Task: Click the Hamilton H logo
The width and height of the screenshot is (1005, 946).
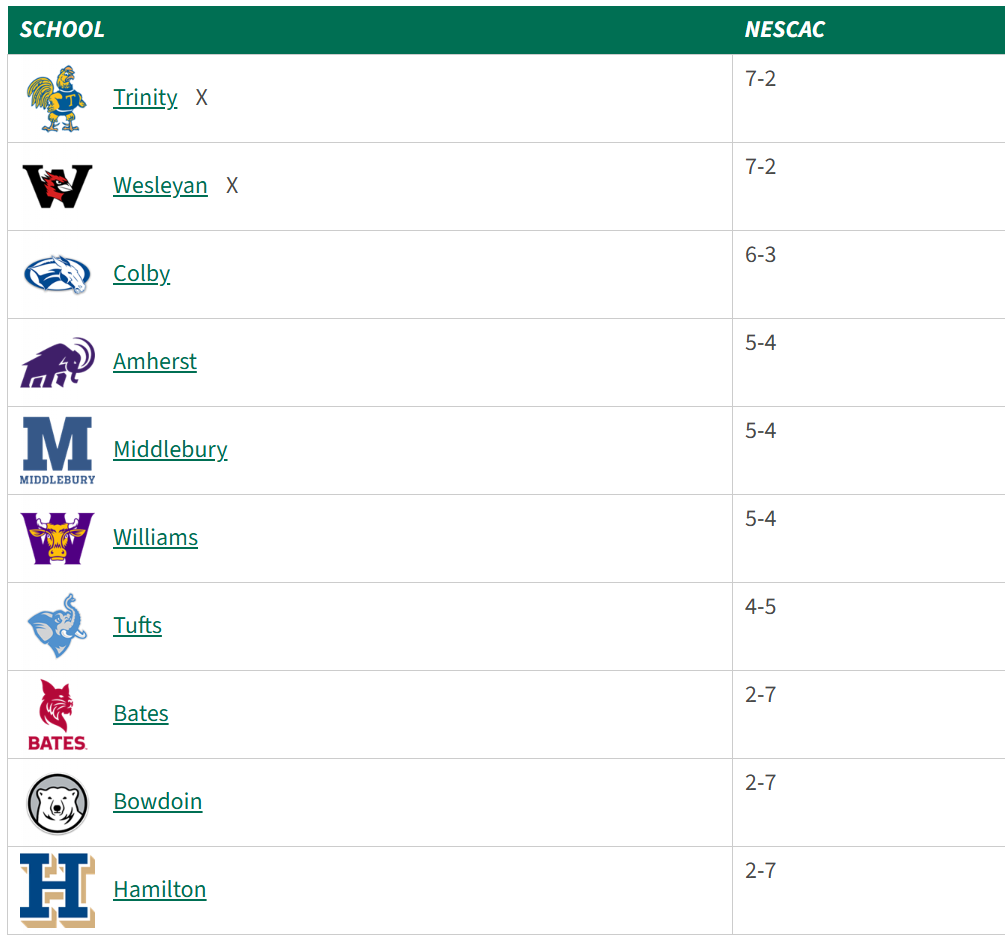Action: pos(57,890)
